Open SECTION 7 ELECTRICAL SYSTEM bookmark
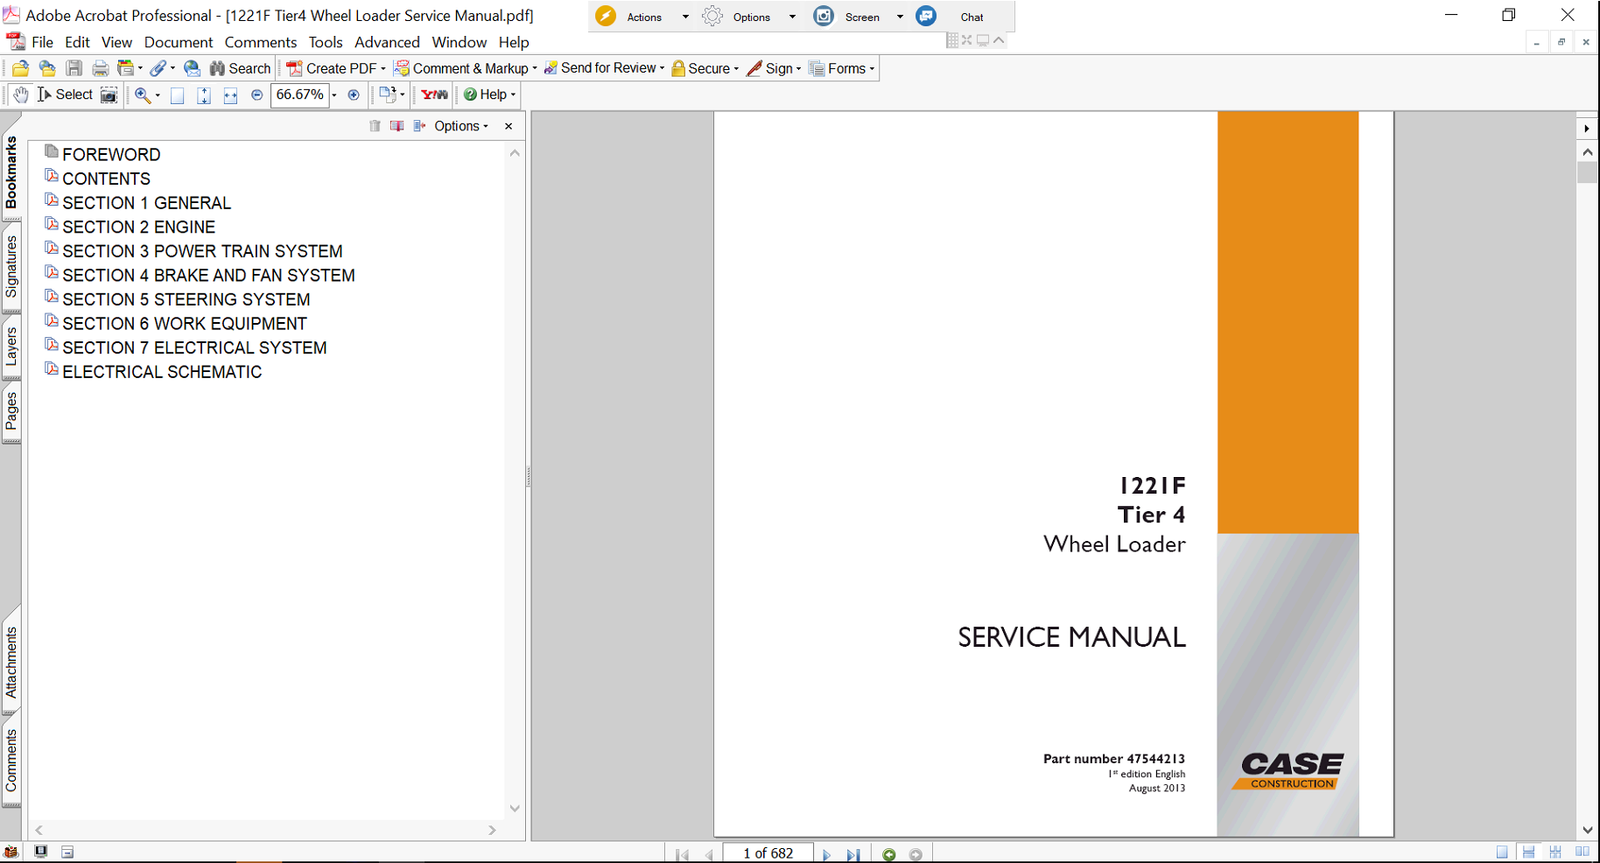Image resolution: width=1600 pixels, height=863 pixels. coord(194,348)
